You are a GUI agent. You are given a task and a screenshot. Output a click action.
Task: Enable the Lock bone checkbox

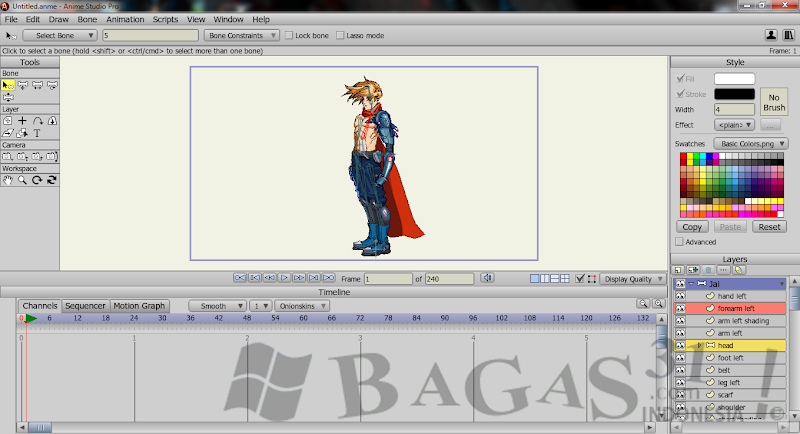[289, 35]
